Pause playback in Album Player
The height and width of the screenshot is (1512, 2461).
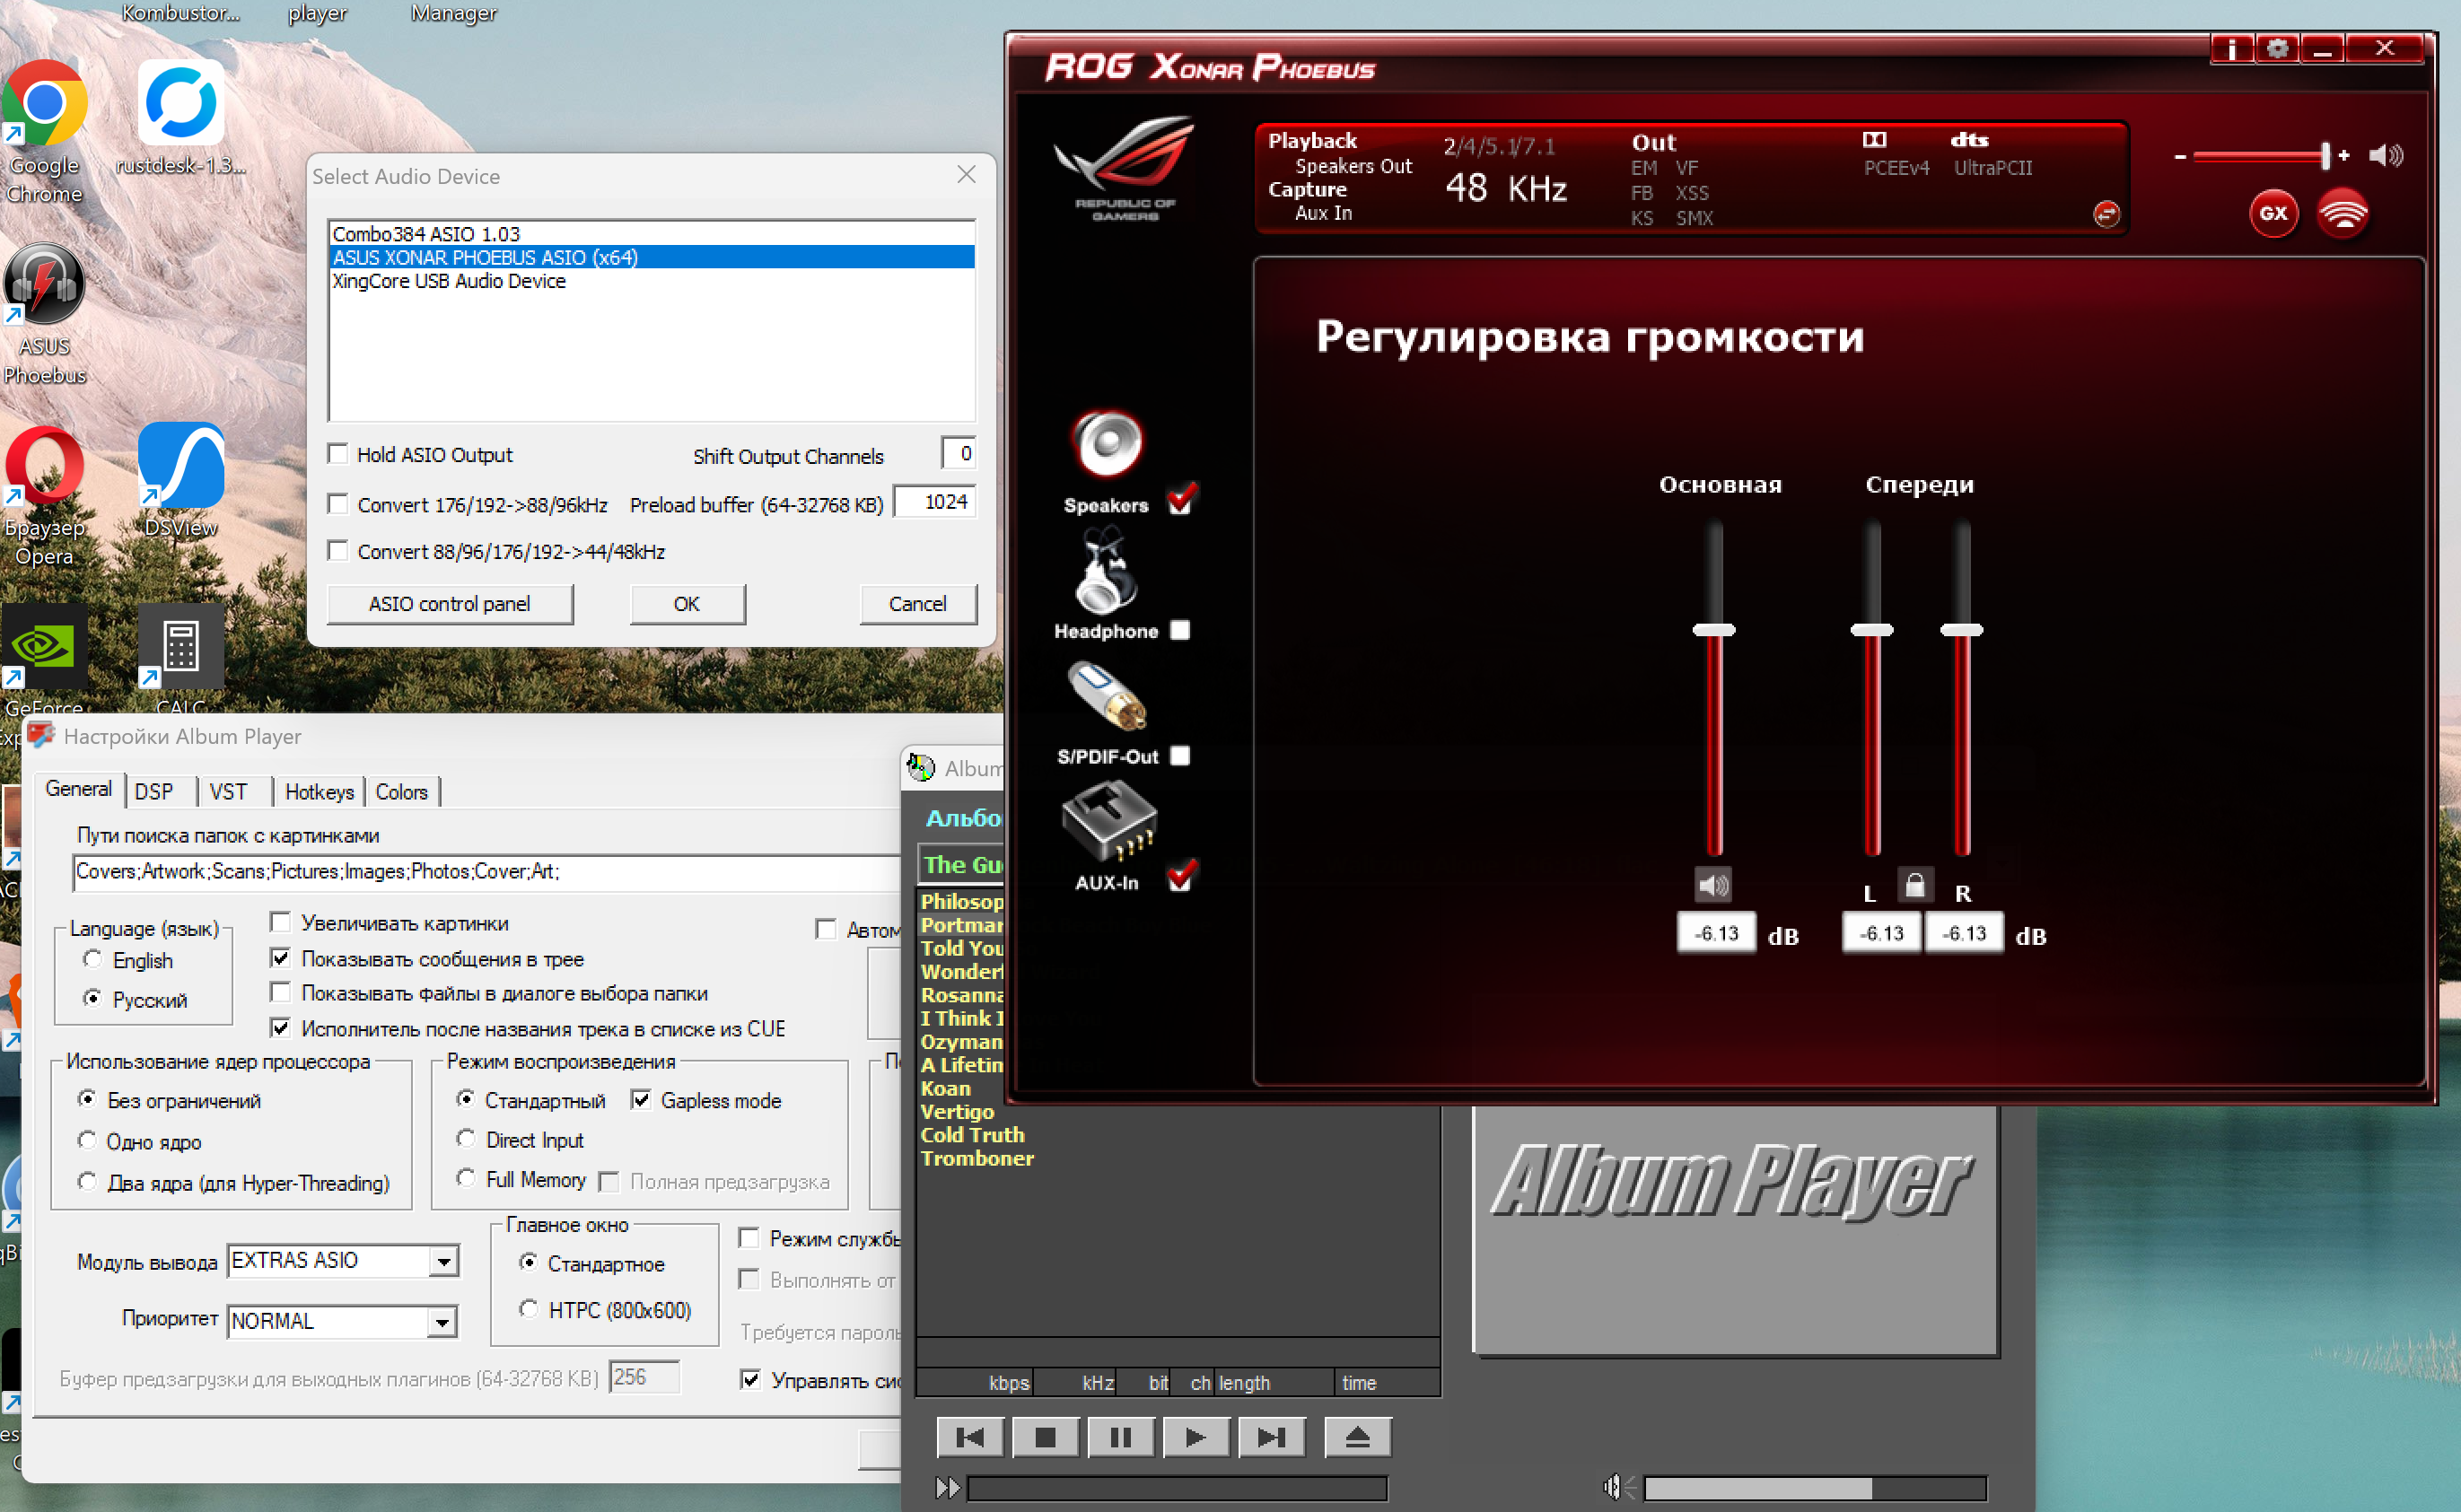coord(1120,1437)
